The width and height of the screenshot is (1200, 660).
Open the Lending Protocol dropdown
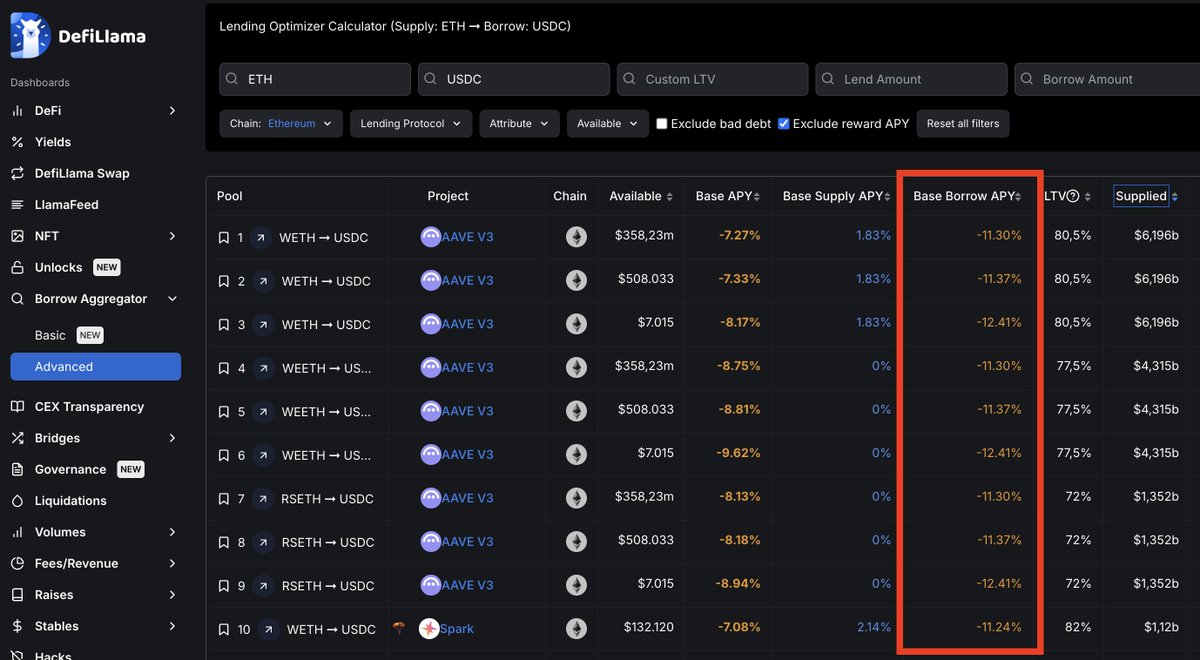coord(410,124)
